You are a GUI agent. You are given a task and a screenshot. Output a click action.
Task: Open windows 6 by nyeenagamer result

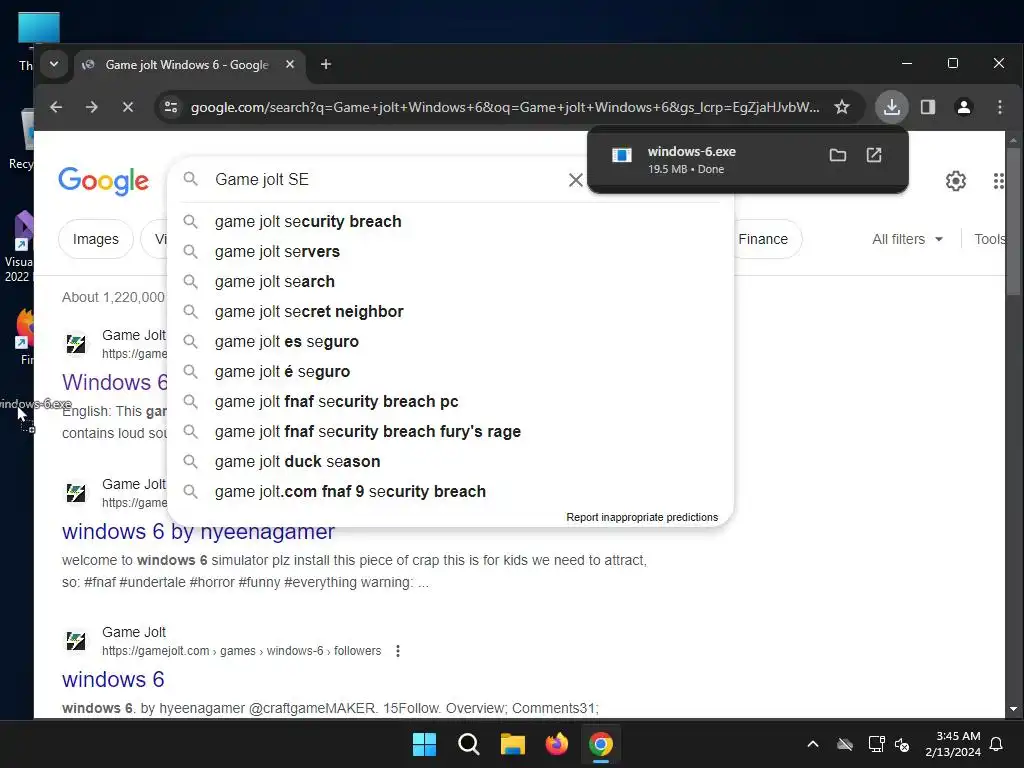(198, 532)
